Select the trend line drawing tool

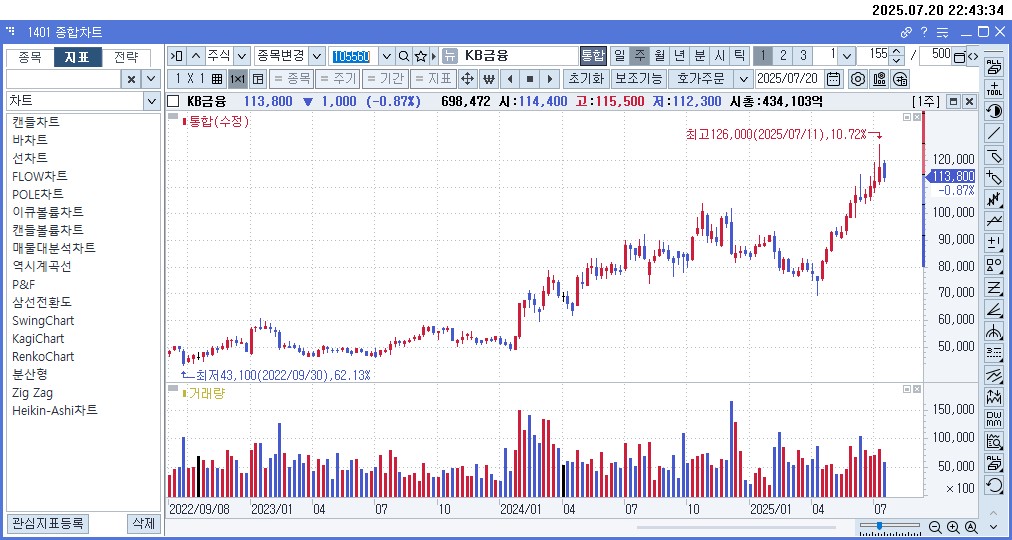point(994,134)
